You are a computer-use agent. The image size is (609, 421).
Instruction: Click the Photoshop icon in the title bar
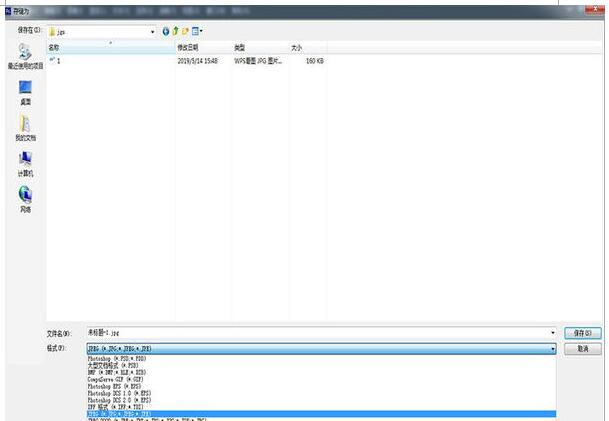coord(9,11)
